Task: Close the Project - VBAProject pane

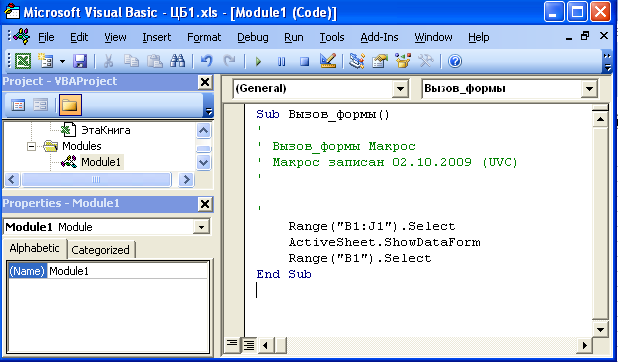Action: 205,82
